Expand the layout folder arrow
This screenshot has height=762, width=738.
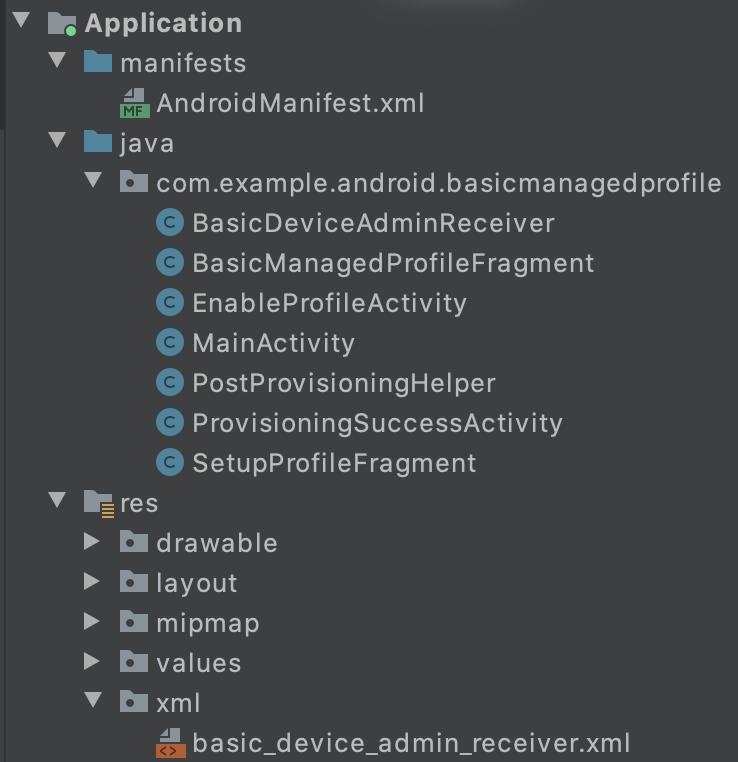pos(91,582)
